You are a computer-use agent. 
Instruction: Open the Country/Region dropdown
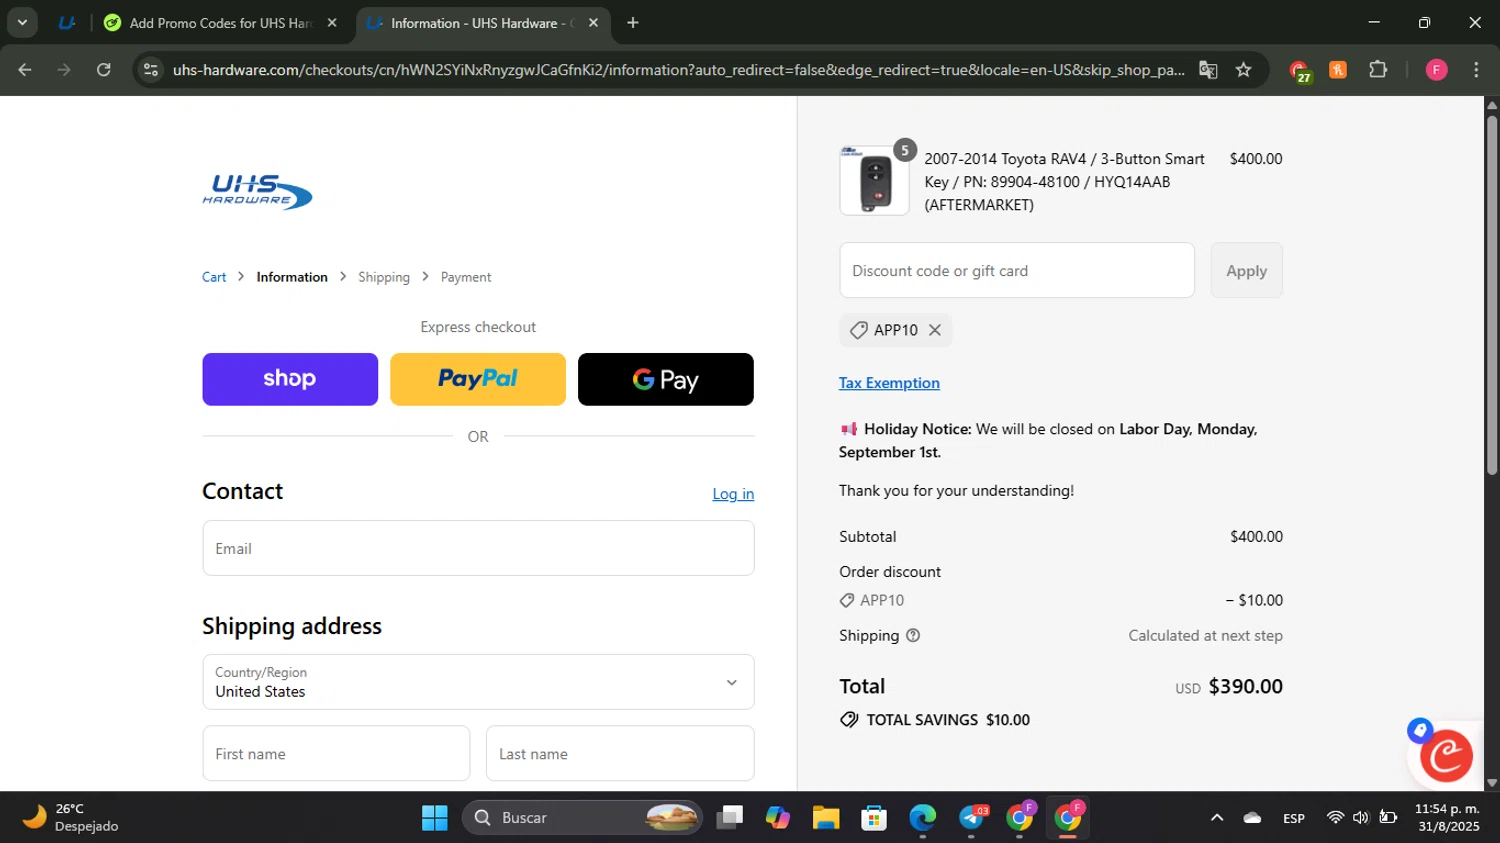point(478,682)
